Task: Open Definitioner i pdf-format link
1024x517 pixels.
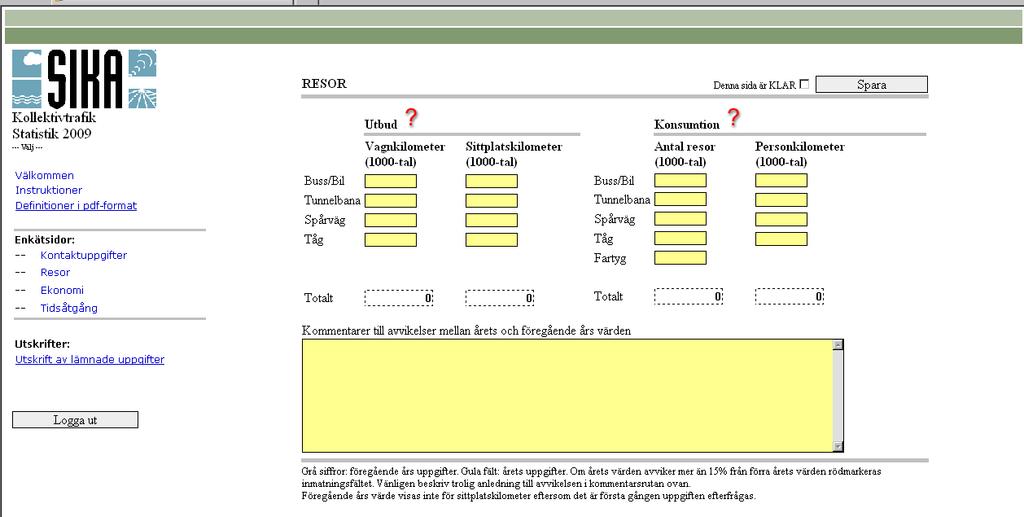Action: pos(76,206)
